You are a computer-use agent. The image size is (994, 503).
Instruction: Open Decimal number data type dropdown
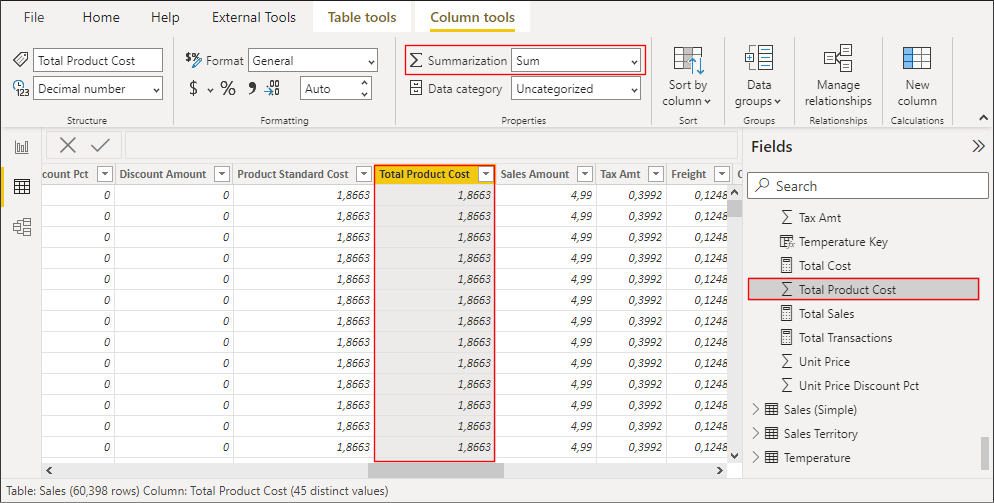(98, 89)
